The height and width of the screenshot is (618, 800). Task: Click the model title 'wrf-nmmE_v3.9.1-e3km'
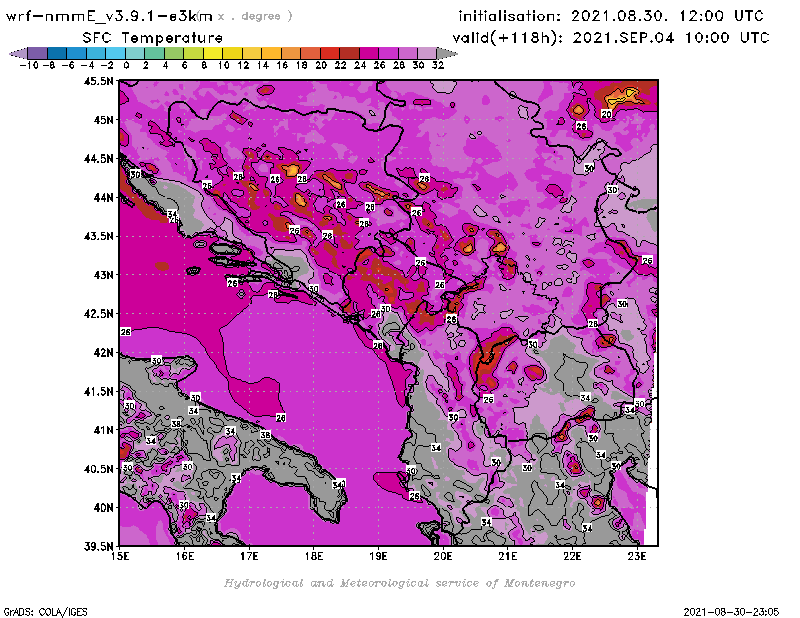tap(109, 16)
